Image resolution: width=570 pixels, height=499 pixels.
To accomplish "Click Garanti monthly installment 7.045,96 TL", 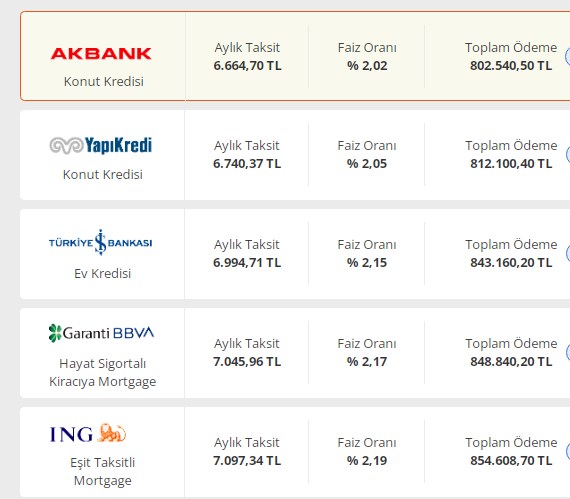I will (x=247, y=362).
